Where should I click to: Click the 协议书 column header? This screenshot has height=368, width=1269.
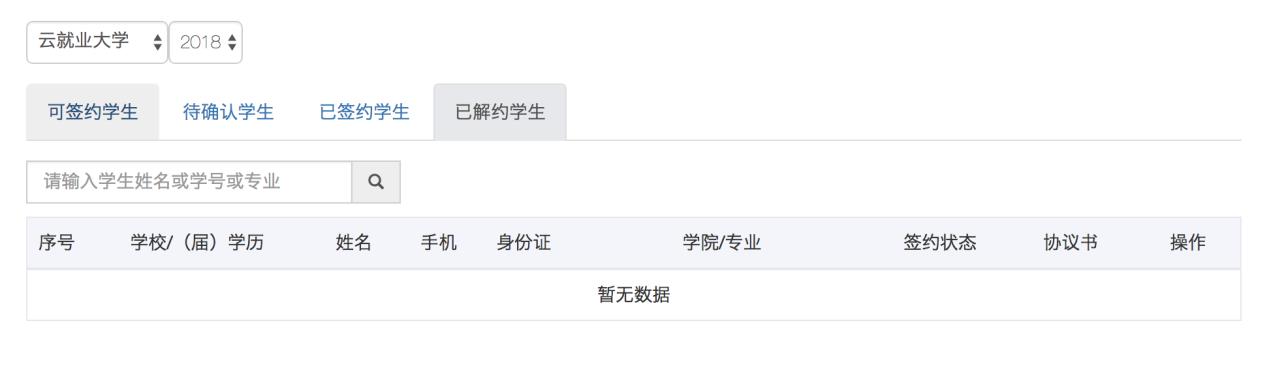click(1070, 243)
